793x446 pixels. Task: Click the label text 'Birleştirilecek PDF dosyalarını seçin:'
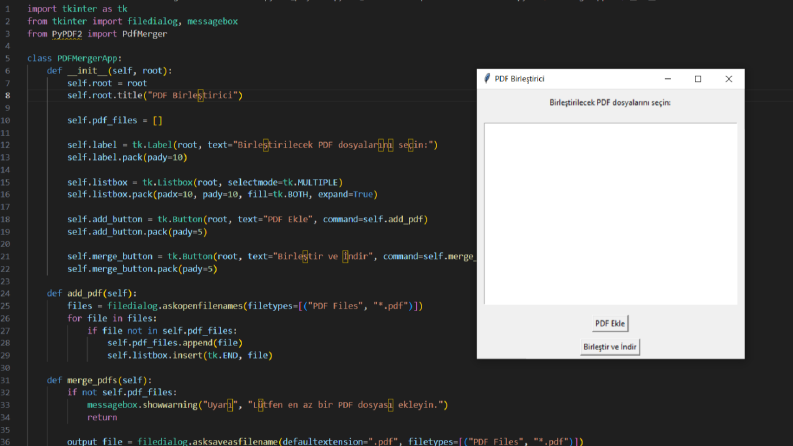(x=610, y=103)
